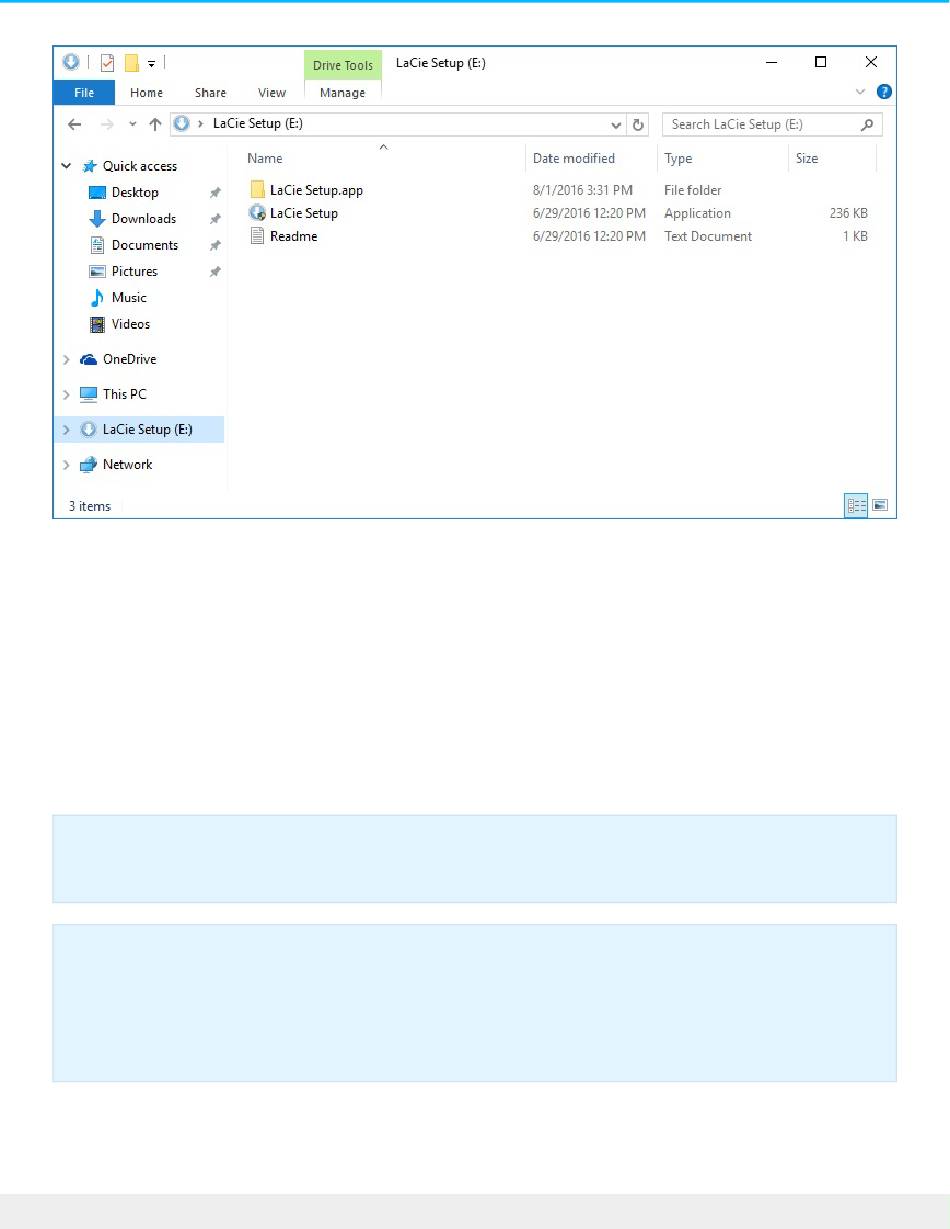This screenshot has height=1229, width=950.
Task: Click the pin icon beside Downloads
Action: point(215,219)
